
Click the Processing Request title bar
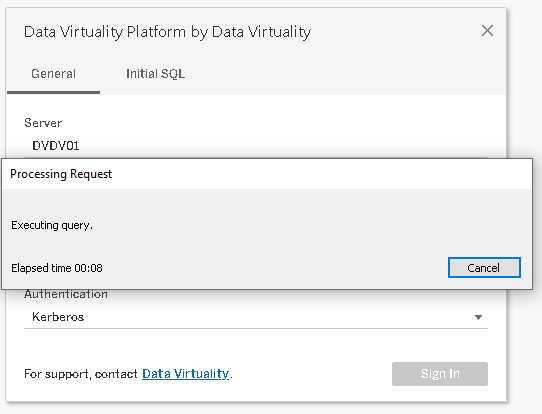pos(267,174)
